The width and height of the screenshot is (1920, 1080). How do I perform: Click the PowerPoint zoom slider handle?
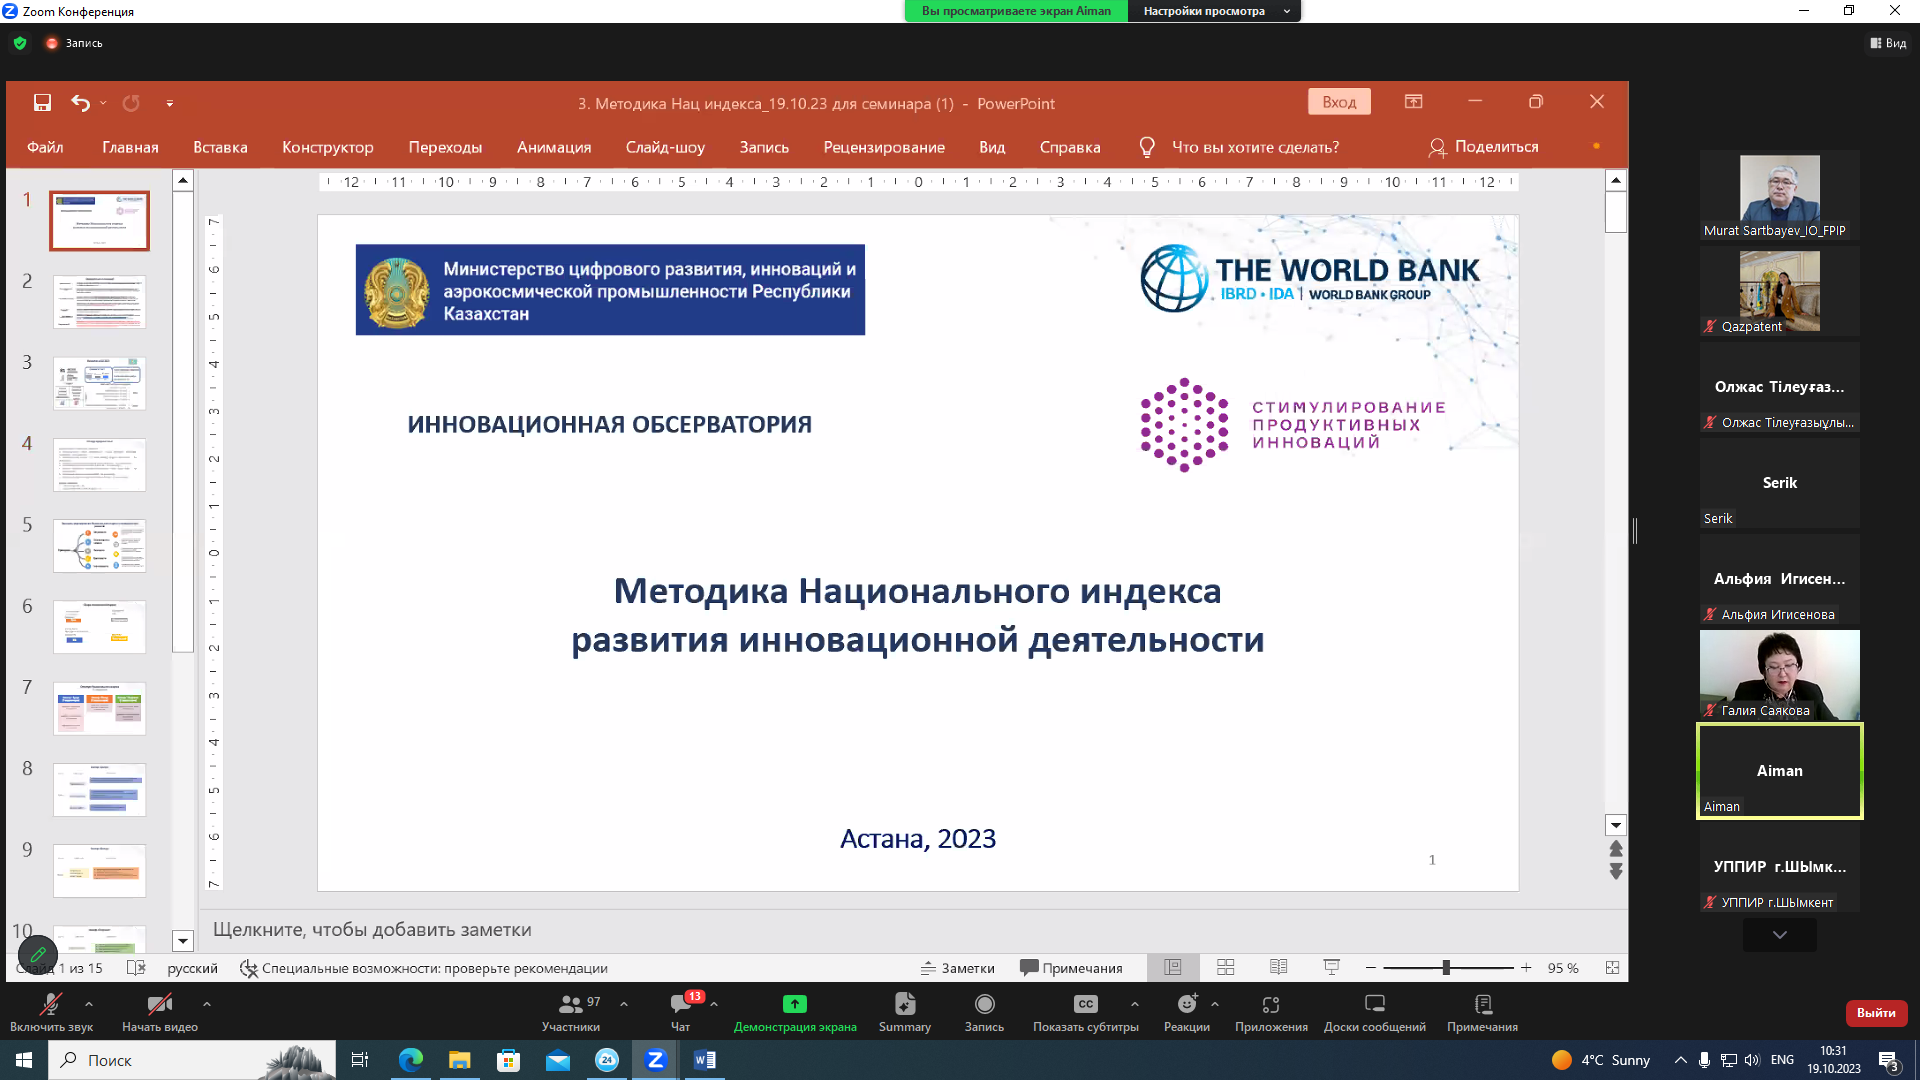pyautogui.click(x=1446, y=968)
